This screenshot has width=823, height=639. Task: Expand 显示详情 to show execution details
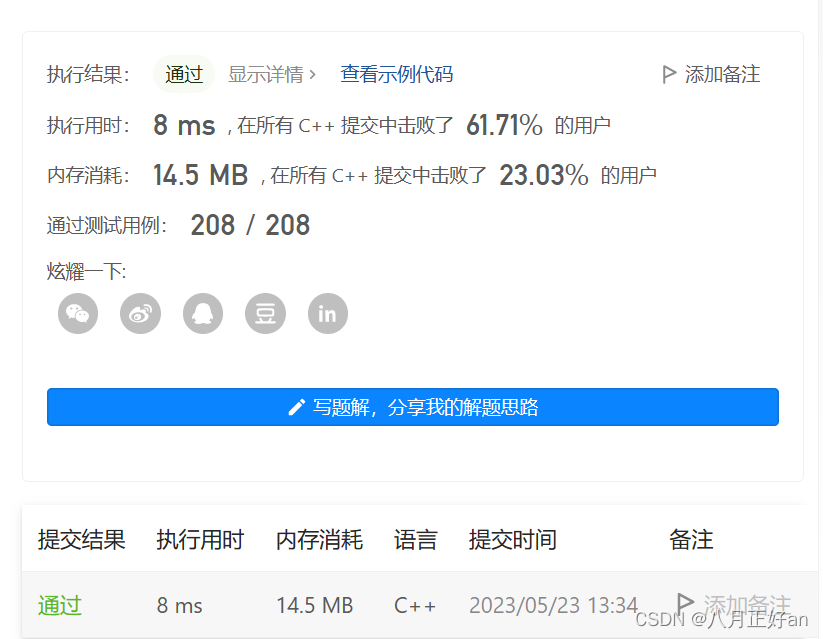(267, 74)
